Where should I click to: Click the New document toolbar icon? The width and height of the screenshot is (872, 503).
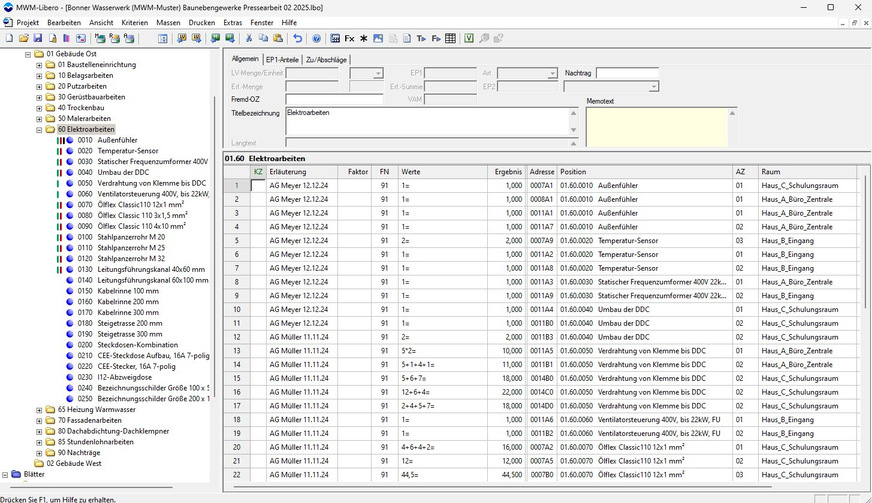click(x=9, y=38)
